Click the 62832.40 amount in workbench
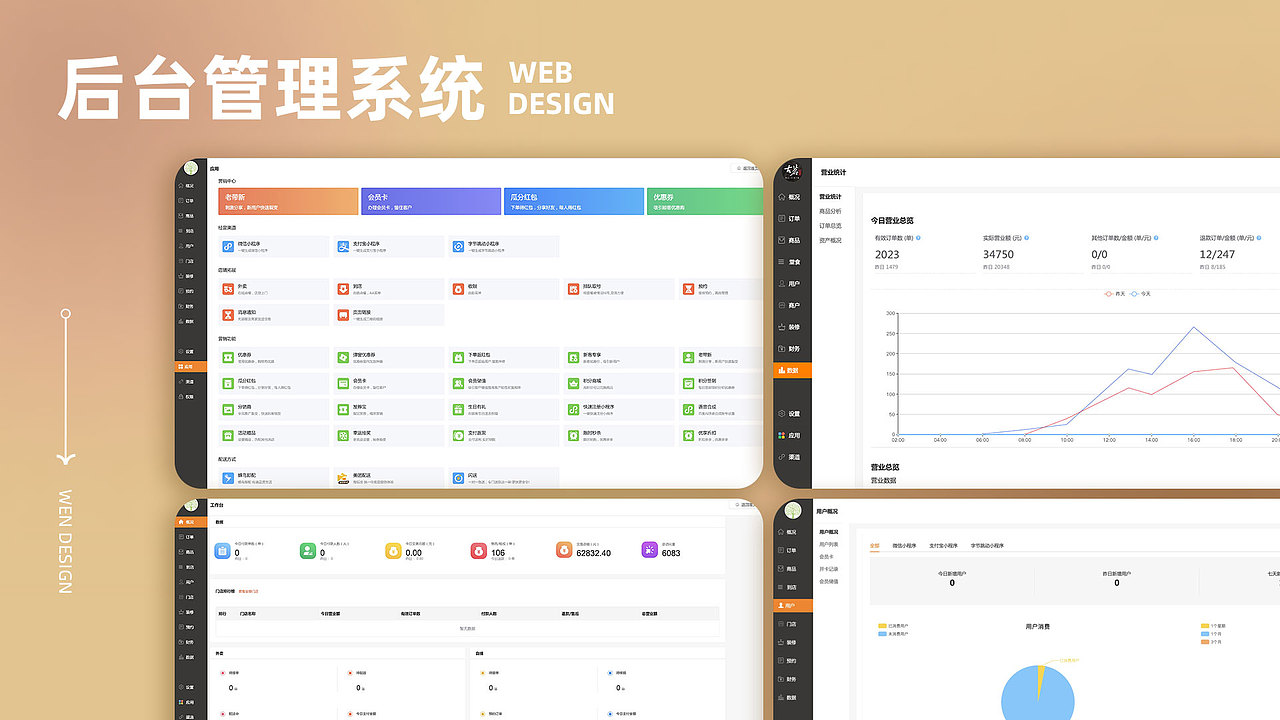Screen dimensions: 1280x720 593,553
